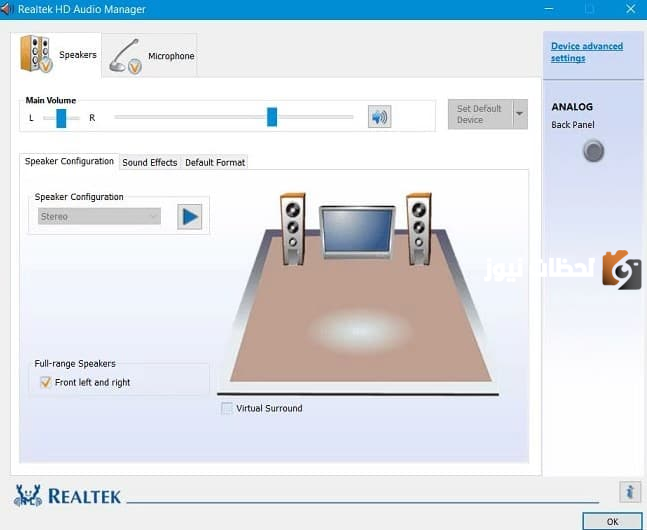This screenshot has width=647, height=530.
Task: Enable the Virtual Surround checkbox
Action: tap(227, 408)
